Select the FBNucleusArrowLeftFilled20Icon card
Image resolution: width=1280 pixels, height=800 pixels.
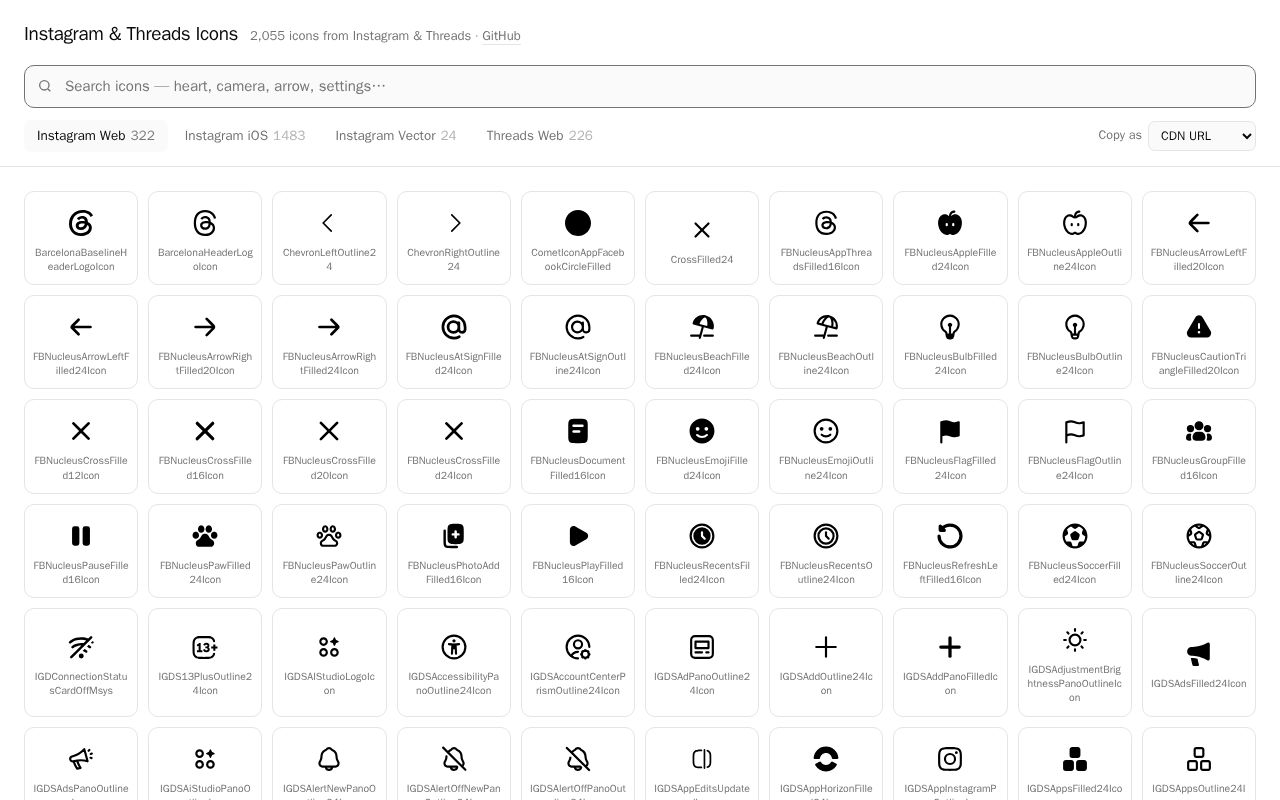[1199, 238]
